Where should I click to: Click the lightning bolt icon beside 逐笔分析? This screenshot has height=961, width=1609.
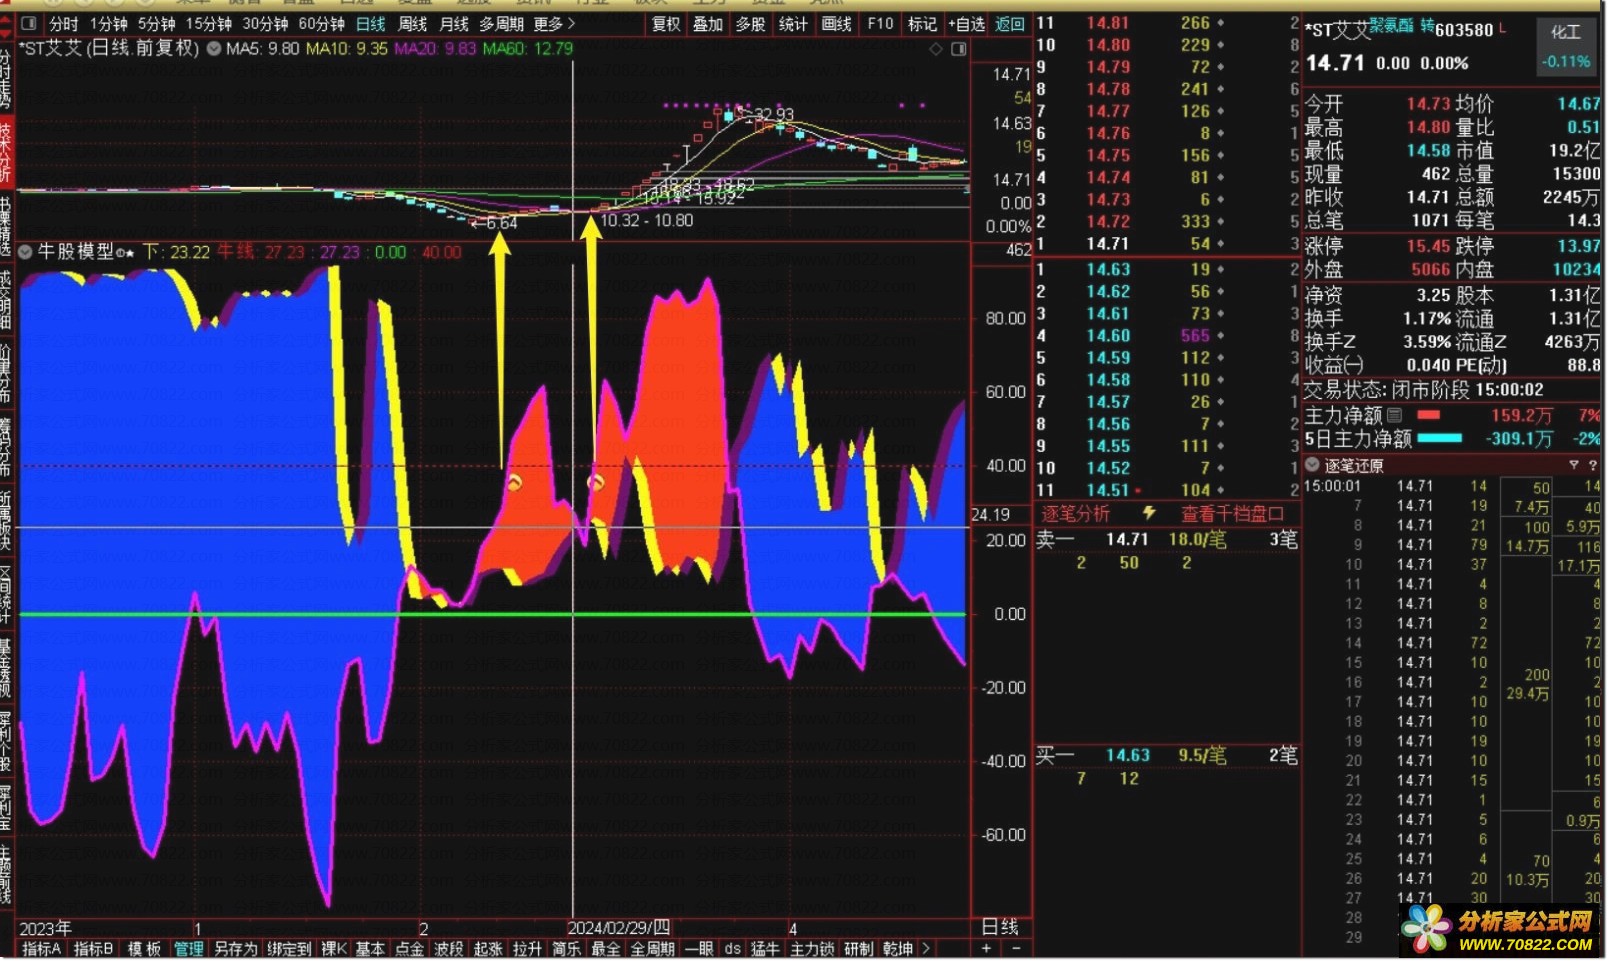(x=1149, y=513)
